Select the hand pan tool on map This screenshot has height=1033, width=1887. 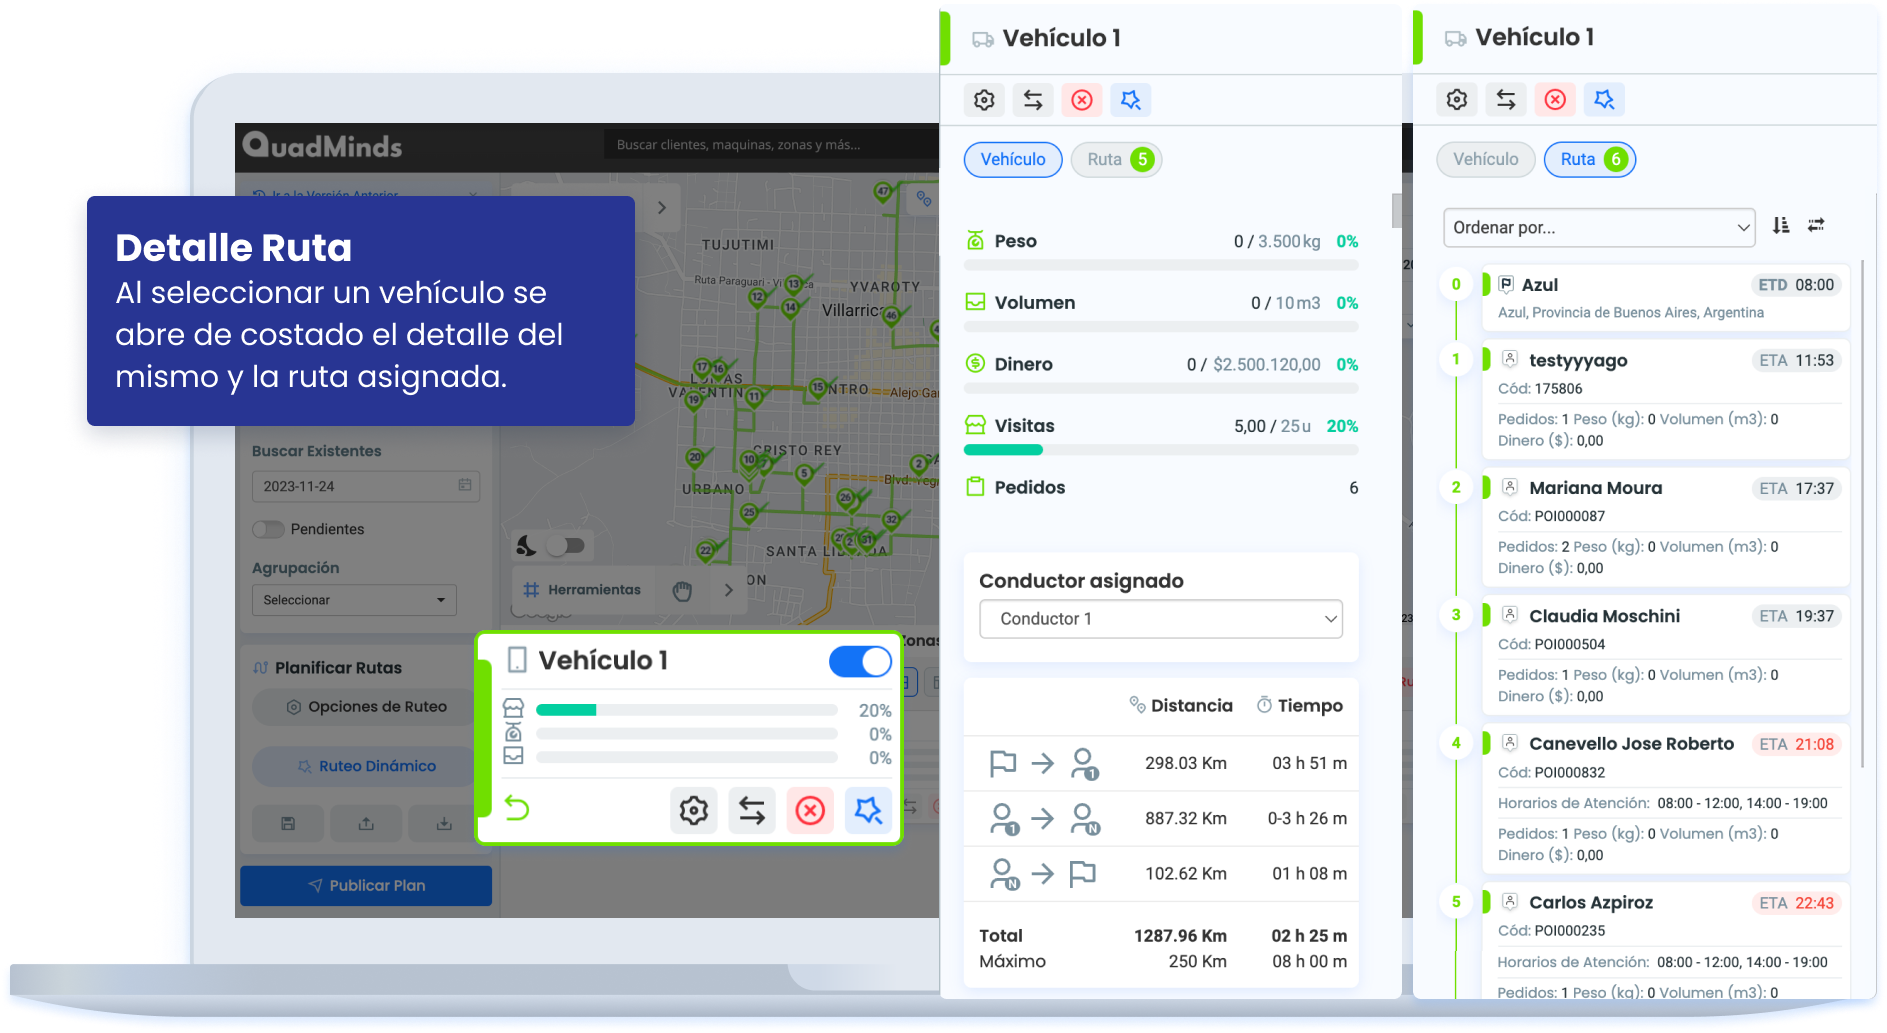coord(682,590)
